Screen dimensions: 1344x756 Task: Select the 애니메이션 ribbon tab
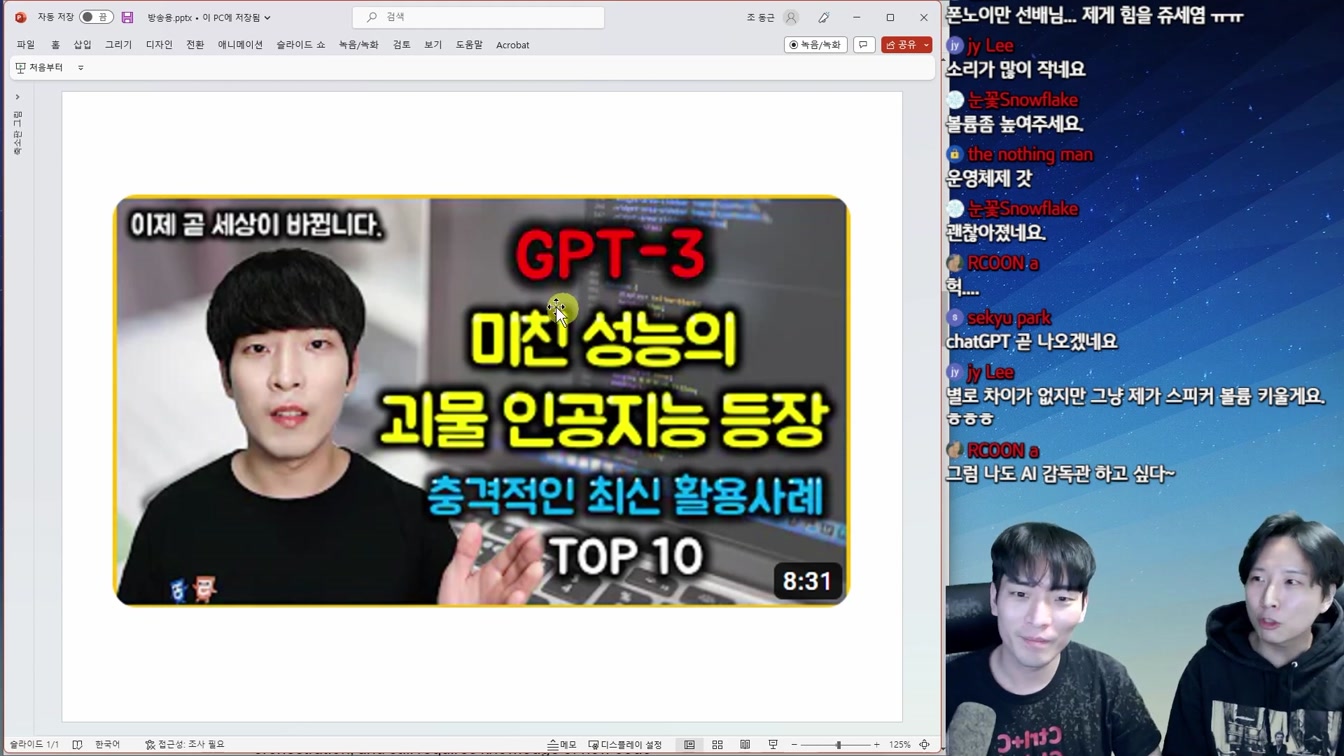pyautogui.click(x=240, y=45)
